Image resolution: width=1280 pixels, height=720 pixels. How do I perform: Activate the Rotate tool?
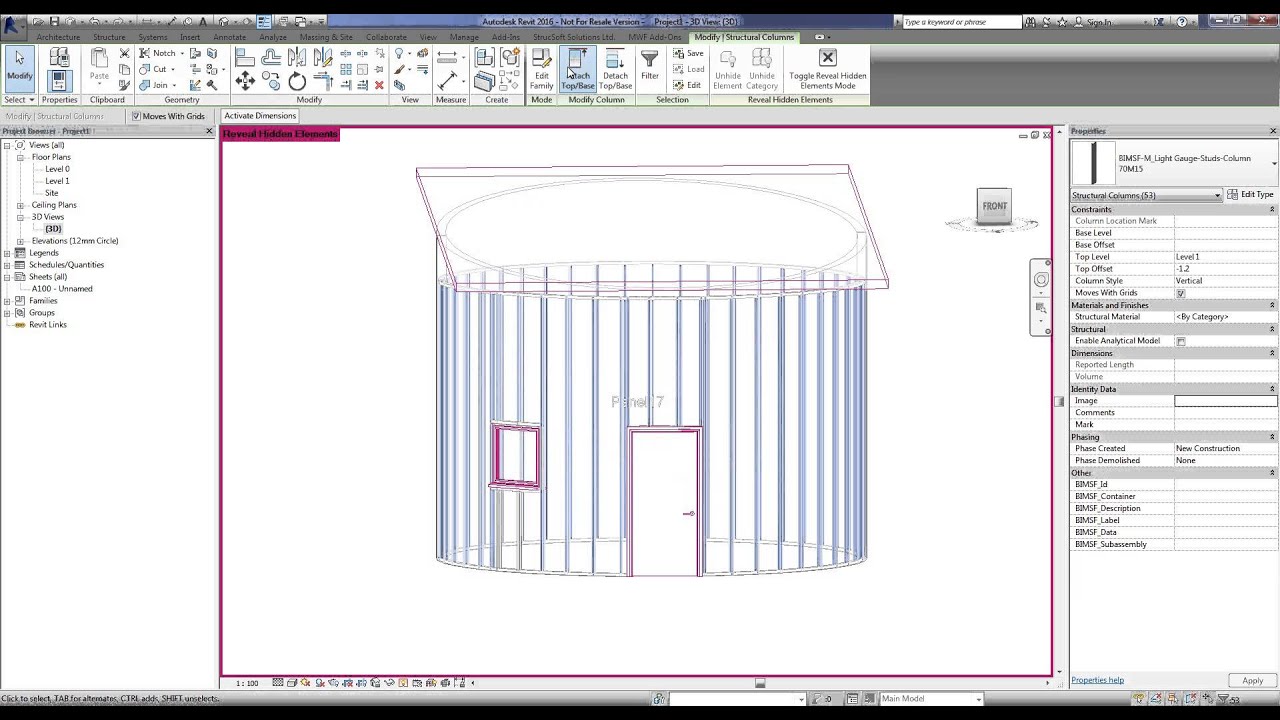tap(297, 83)
